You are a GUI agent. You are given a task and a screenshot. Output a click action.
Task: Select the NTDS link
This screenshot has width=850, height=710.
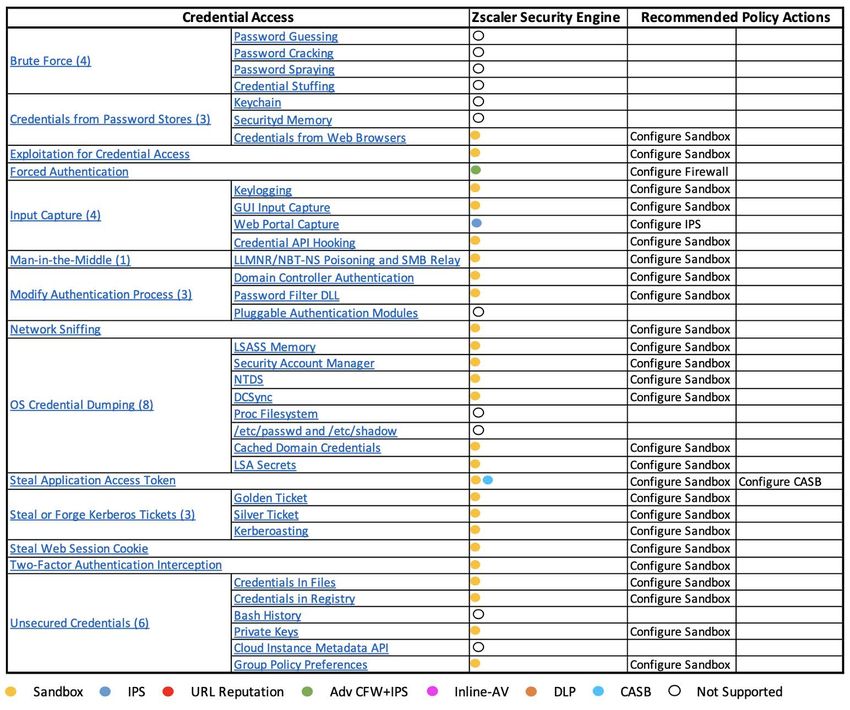click(248, 380)
